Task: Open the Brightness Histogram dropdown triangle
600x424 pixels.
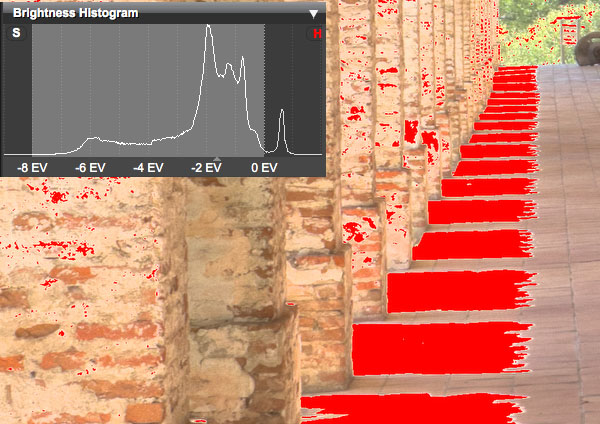Action: (313, 14)
